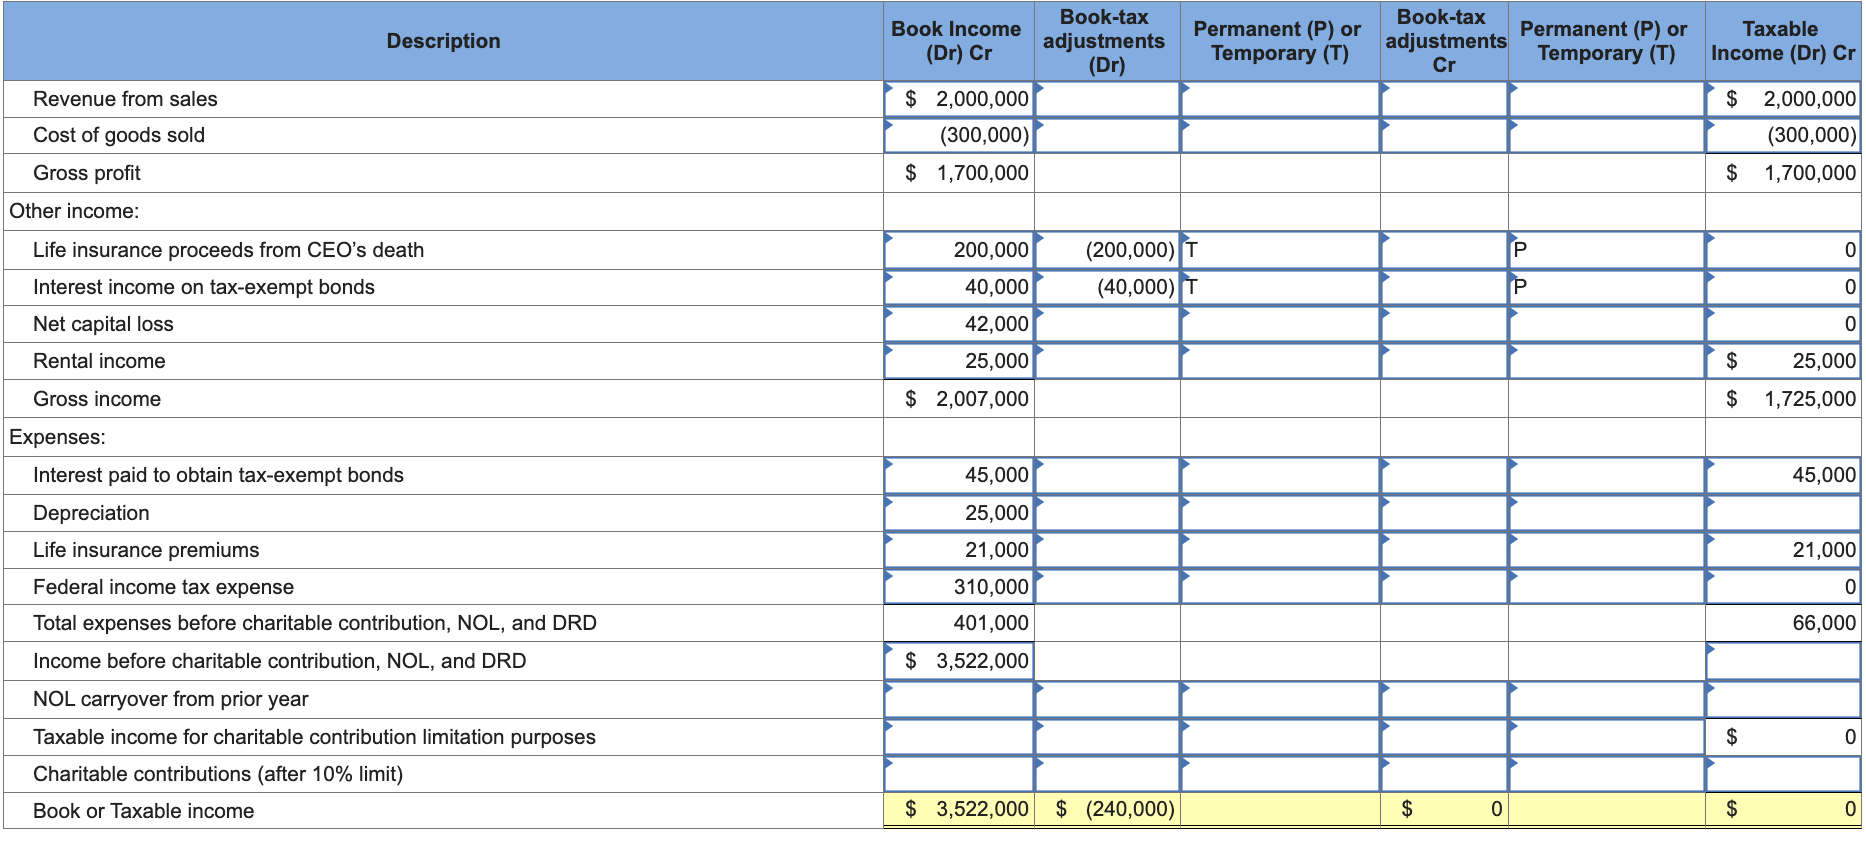Select credit adjustment cell for Net capital loss

(1444, 324)
